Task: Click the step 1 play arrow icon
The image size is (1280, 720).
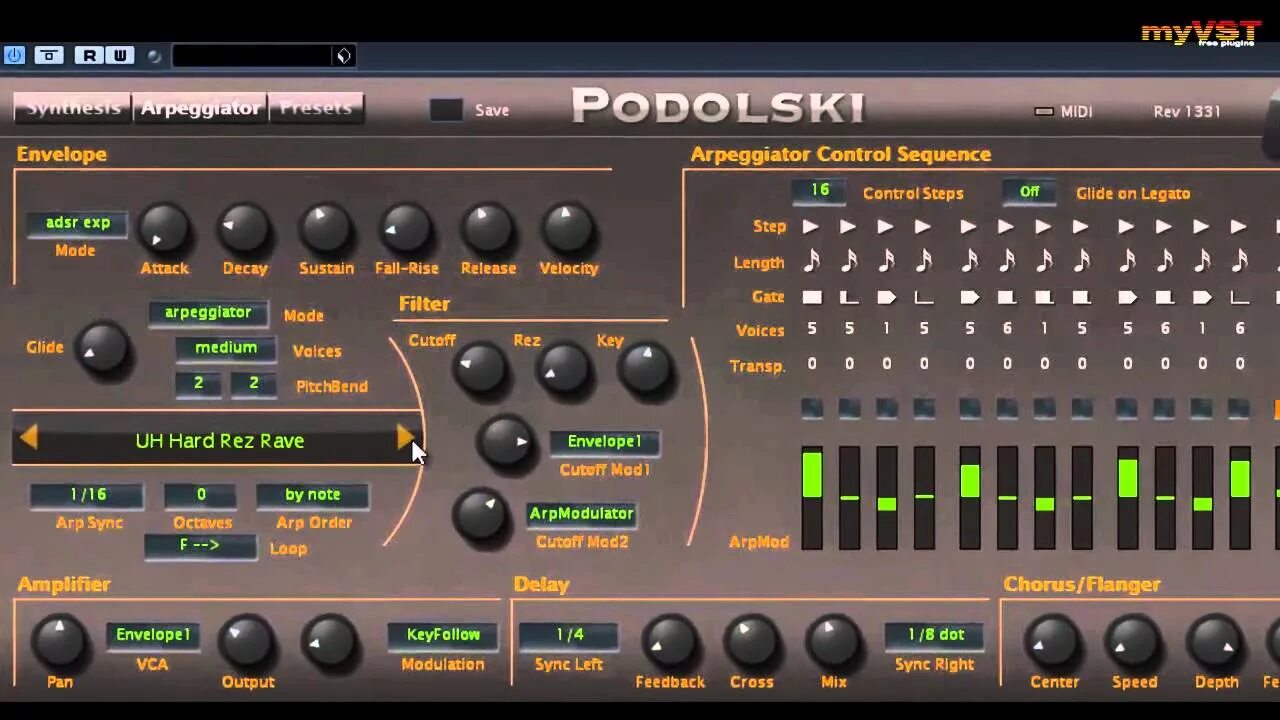Action: click(811, 227)
